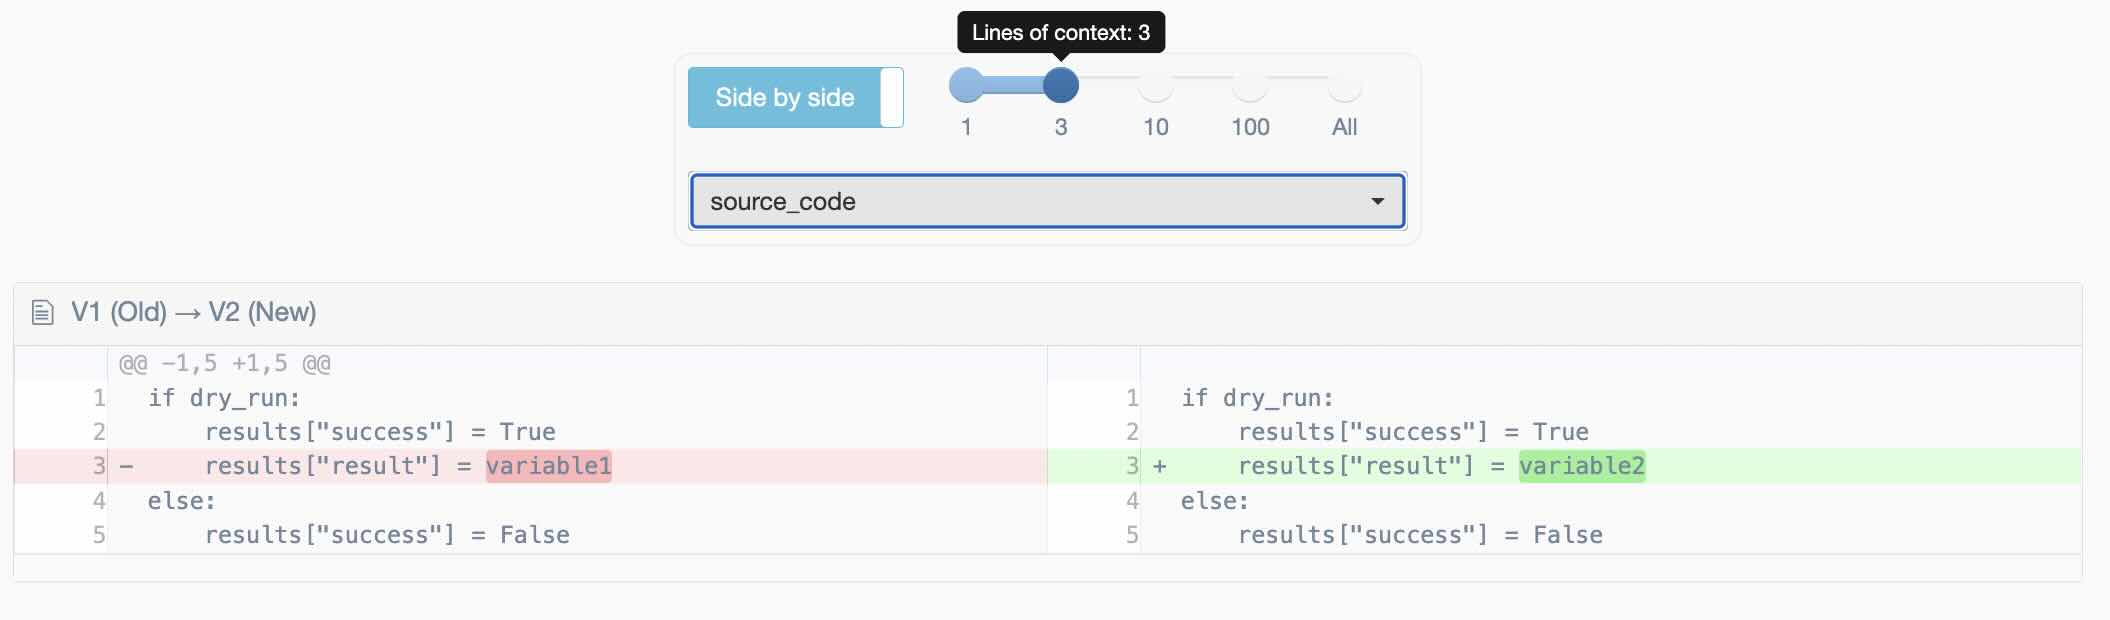Viewport: 2110px width, 620px height.
Task: Click the white handle of Side by side toggle
Action: click(x=891, y=97)
